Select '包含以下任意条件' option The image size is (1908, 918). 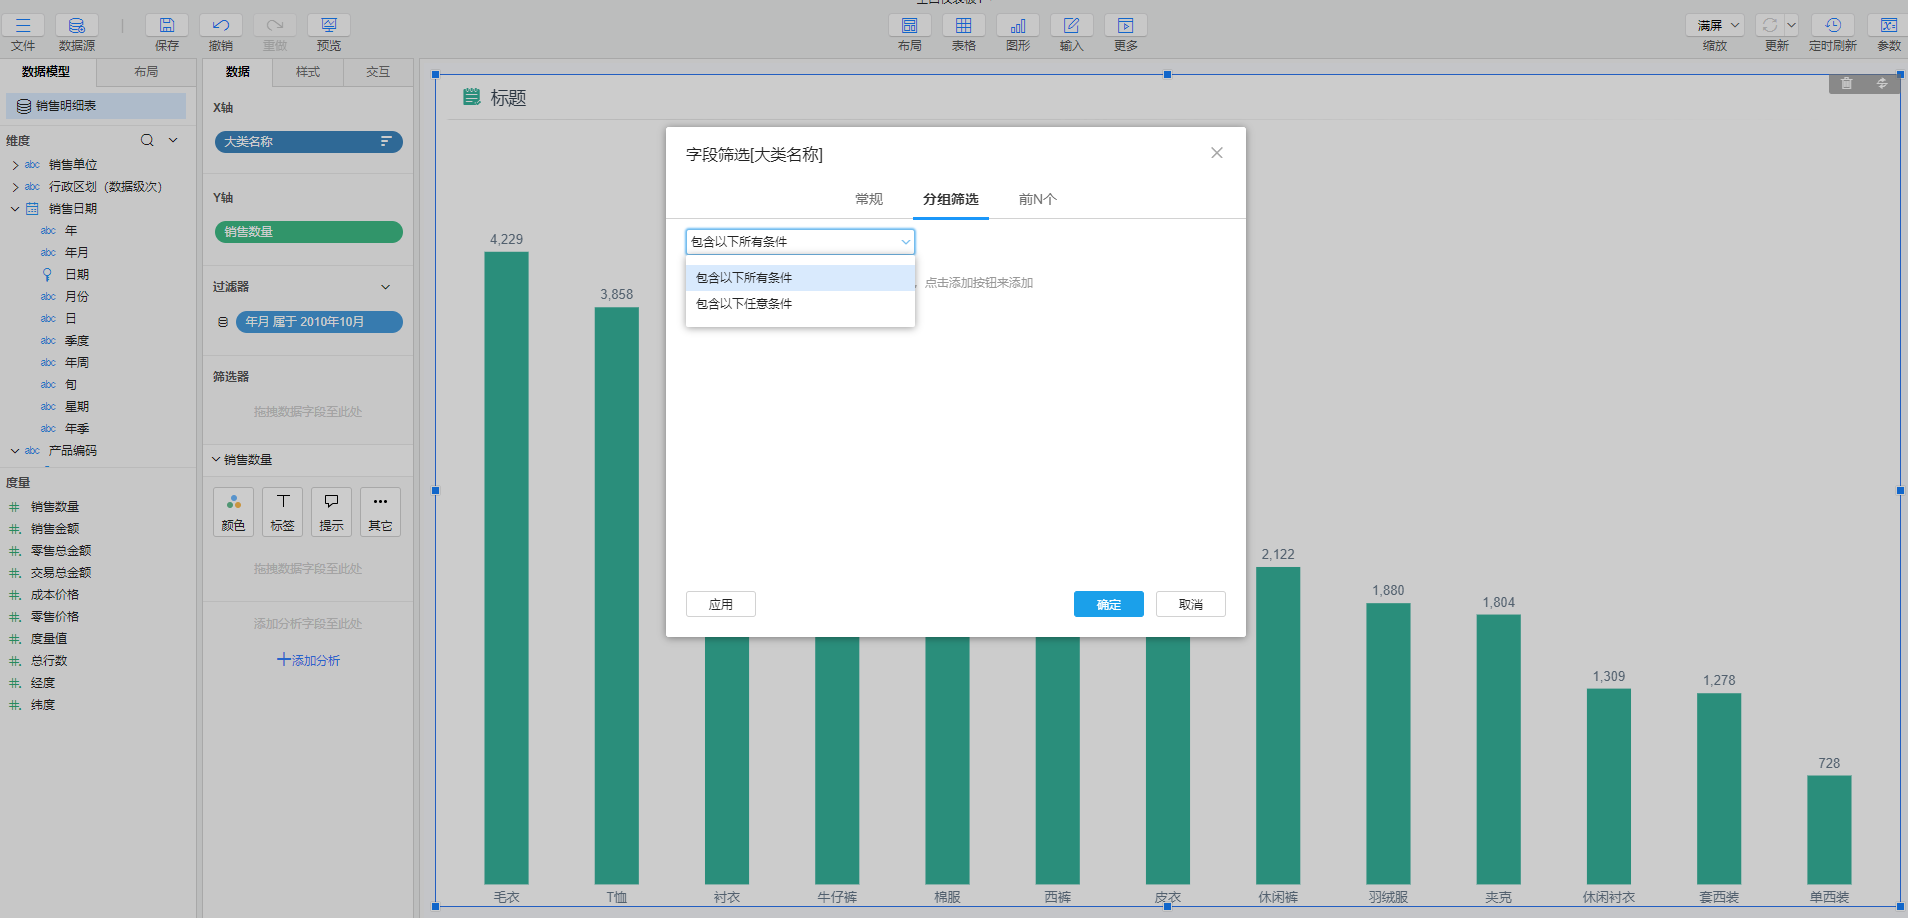(x=744, y=304)
